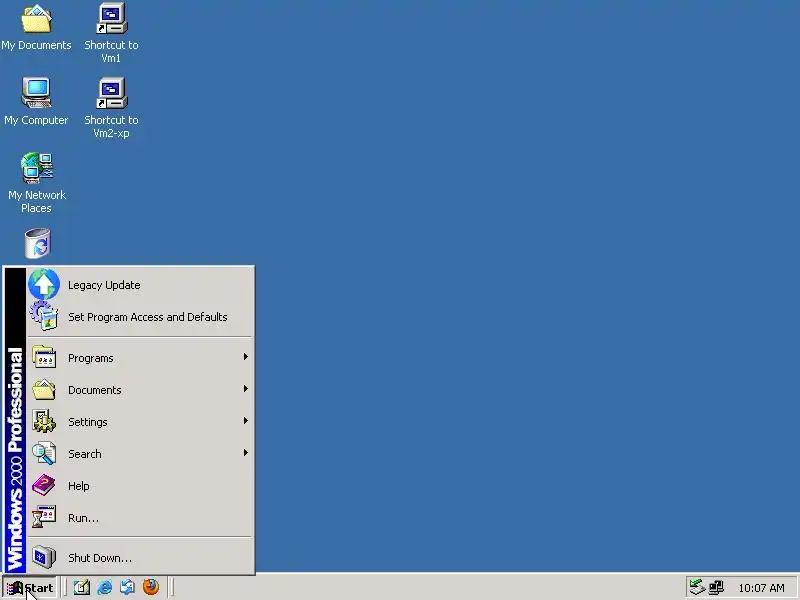This screenshot has height=600, width=800.
Task: Expand the Settings submenu arrow
Action: click(x=245, y=421)
